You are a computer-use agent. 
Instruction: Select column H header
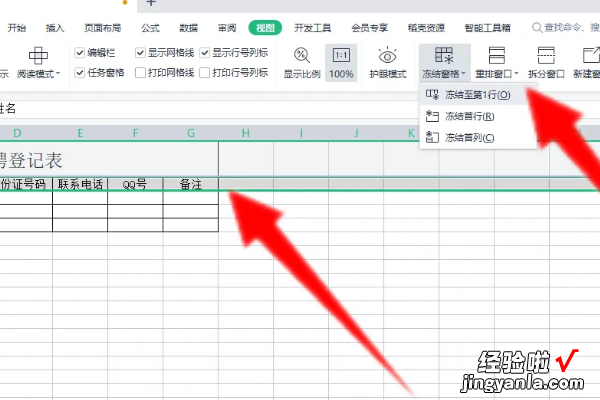click(246, 133)
